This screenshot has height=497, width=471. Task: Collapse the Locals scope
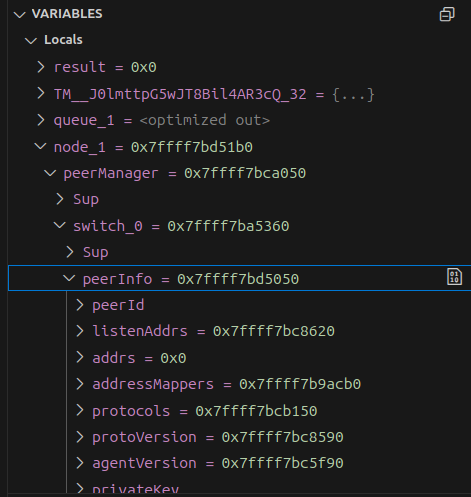[31, 40]
